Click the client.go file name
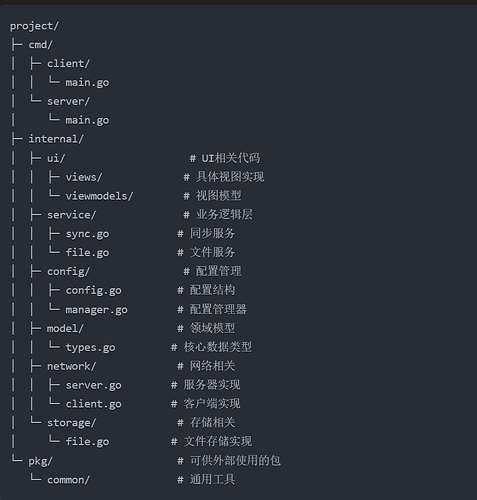 pyautogui.click(x=93, y=404)
